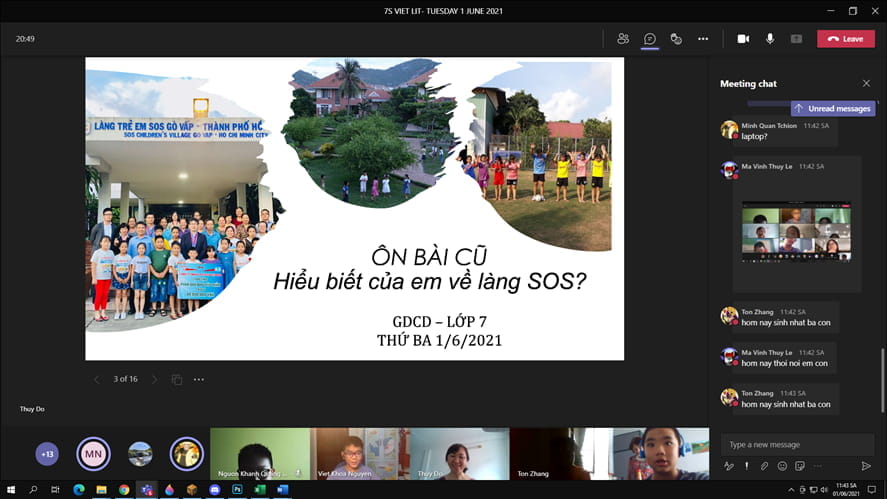887x499 pixels.
Task: Select the yellow cartoon participant avatar
Action: tap(187, 454)
